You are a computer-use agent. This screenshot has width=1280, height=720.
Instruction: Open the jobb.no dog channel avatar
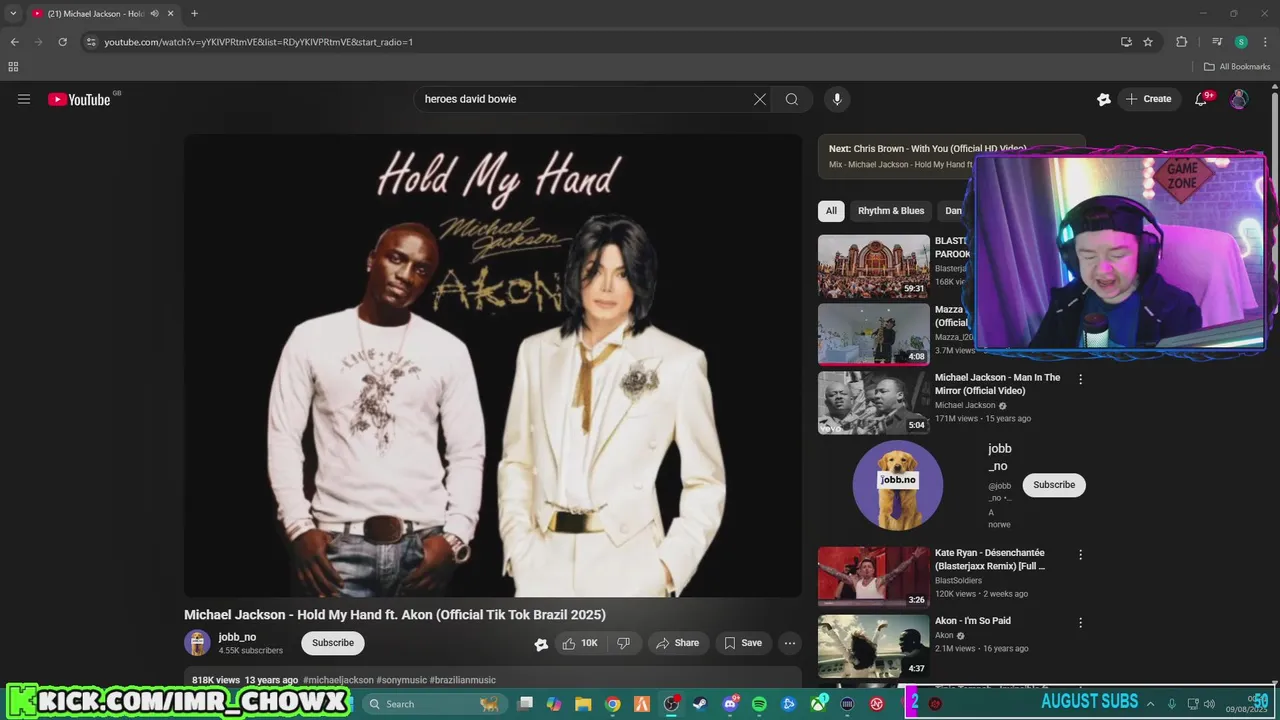coord(898,485)
